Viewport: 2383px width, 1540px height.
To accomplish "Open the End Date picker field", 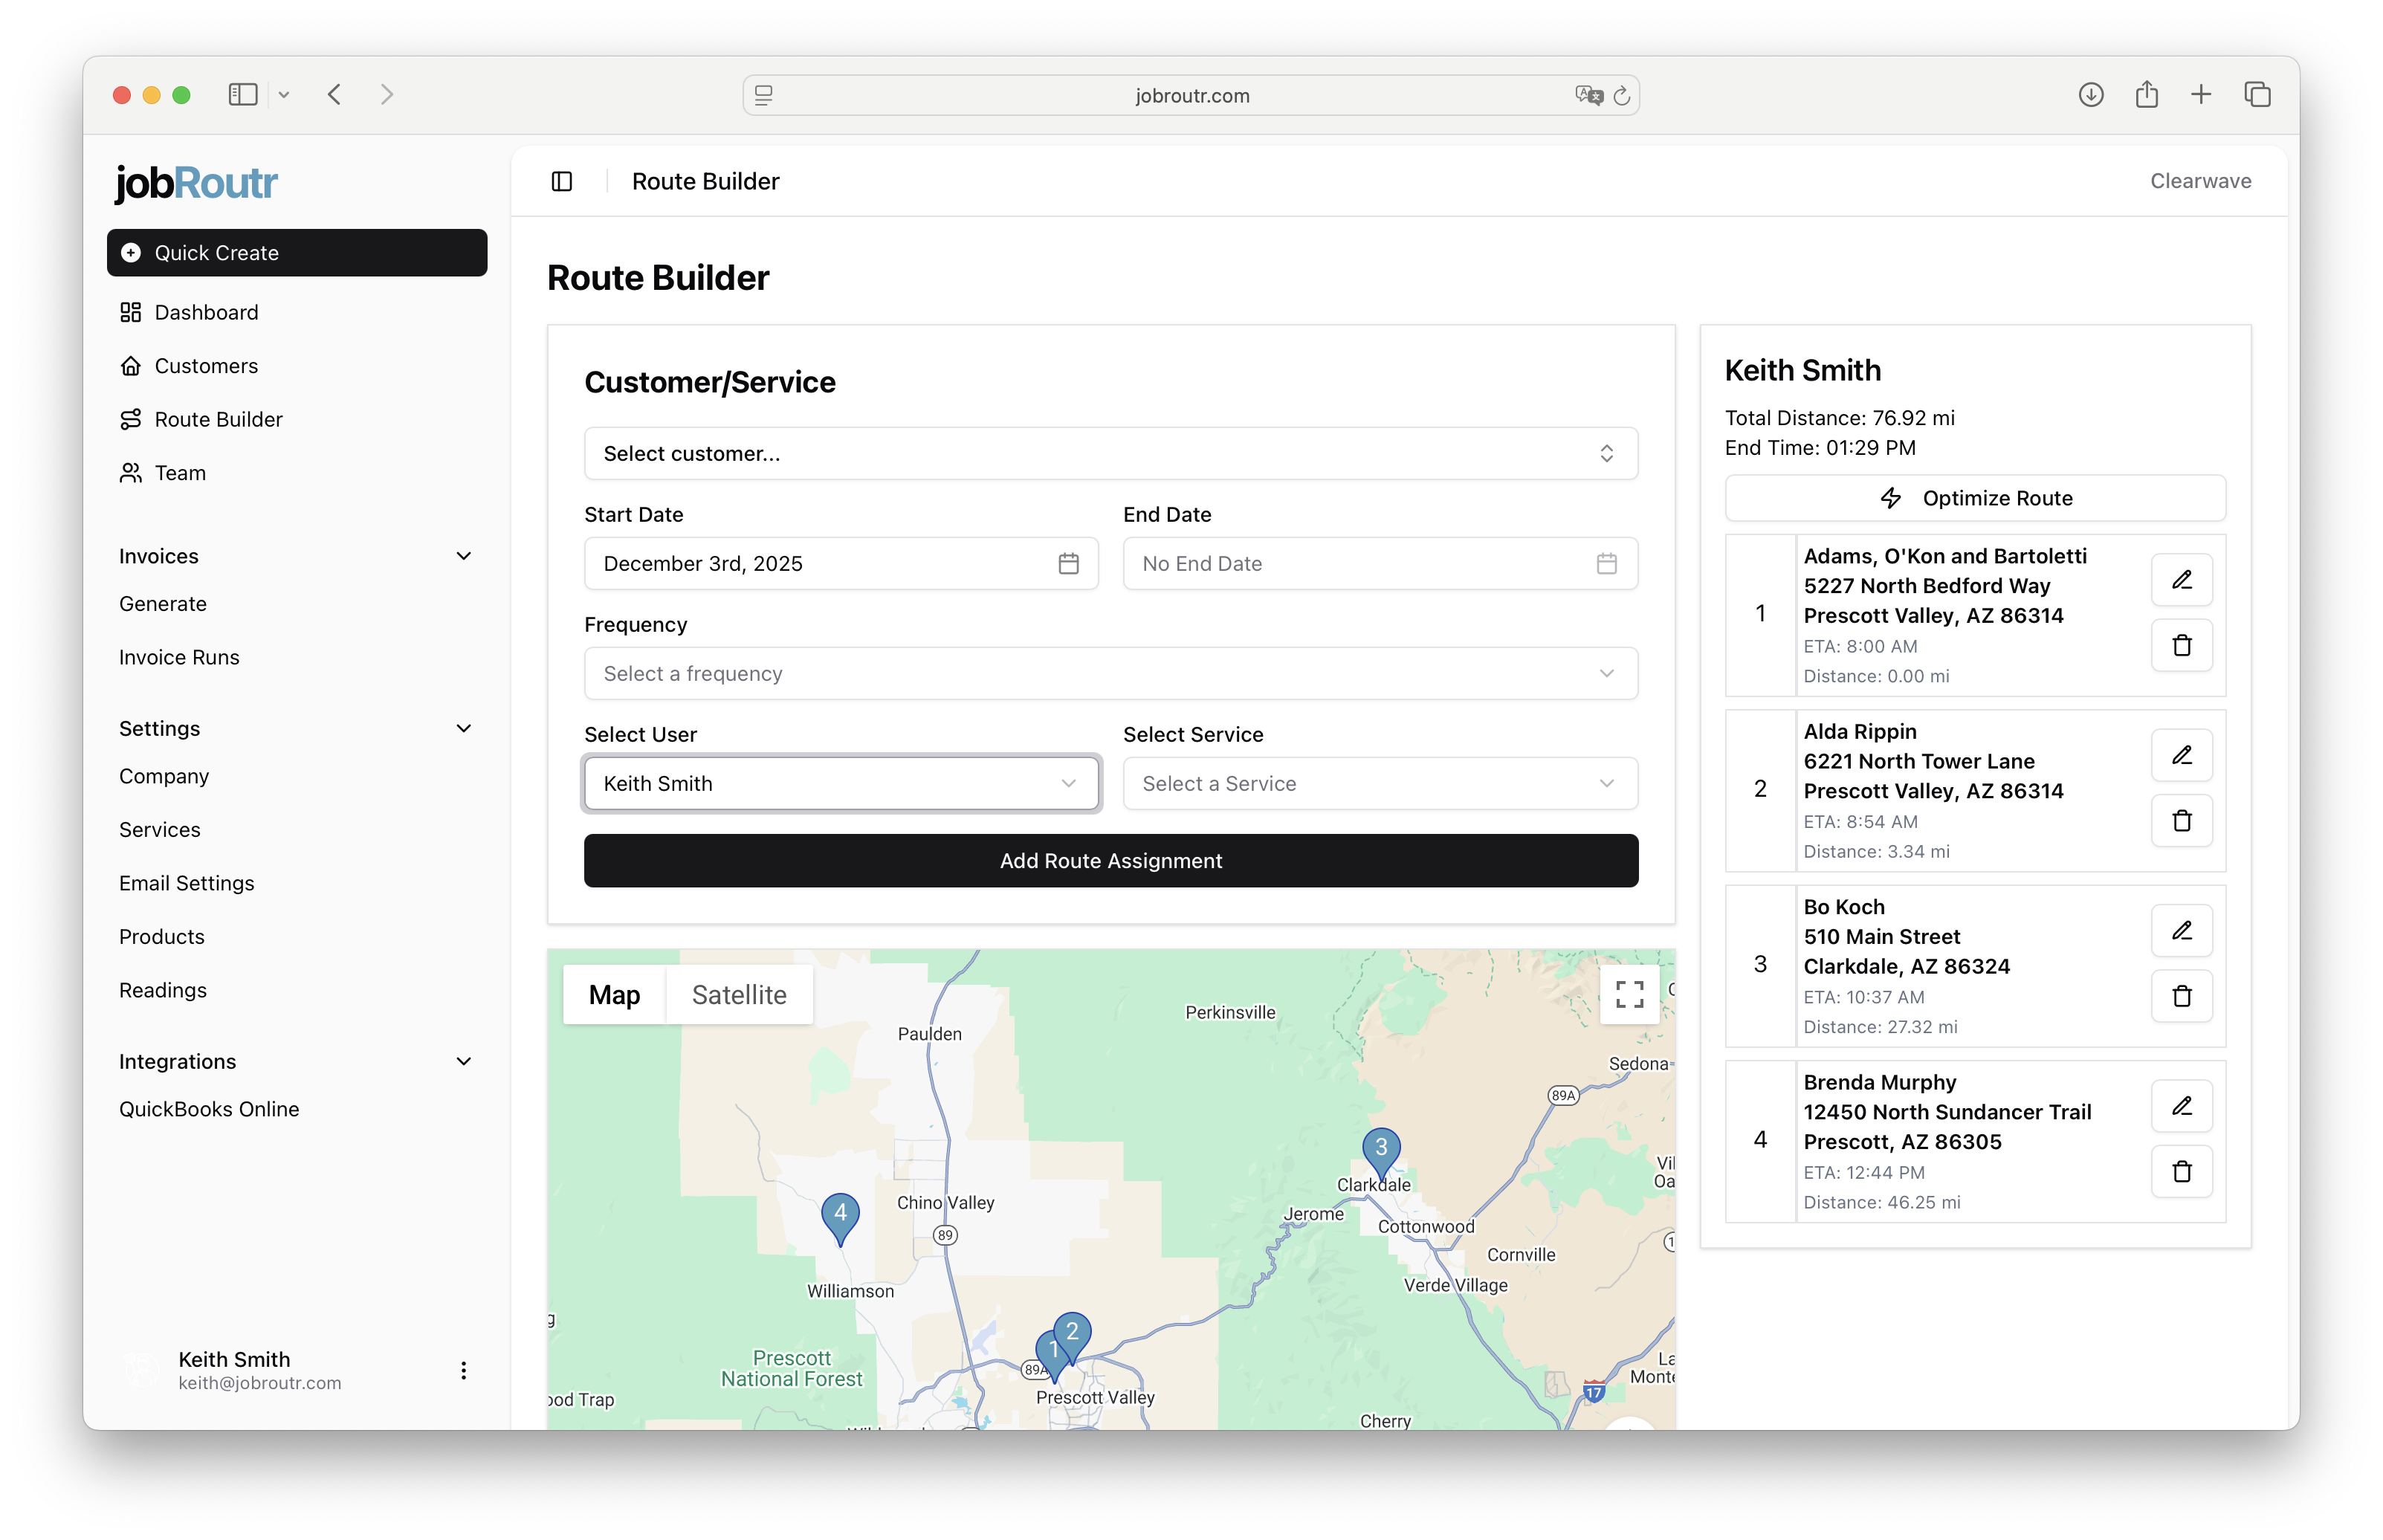I will 1380,563.
